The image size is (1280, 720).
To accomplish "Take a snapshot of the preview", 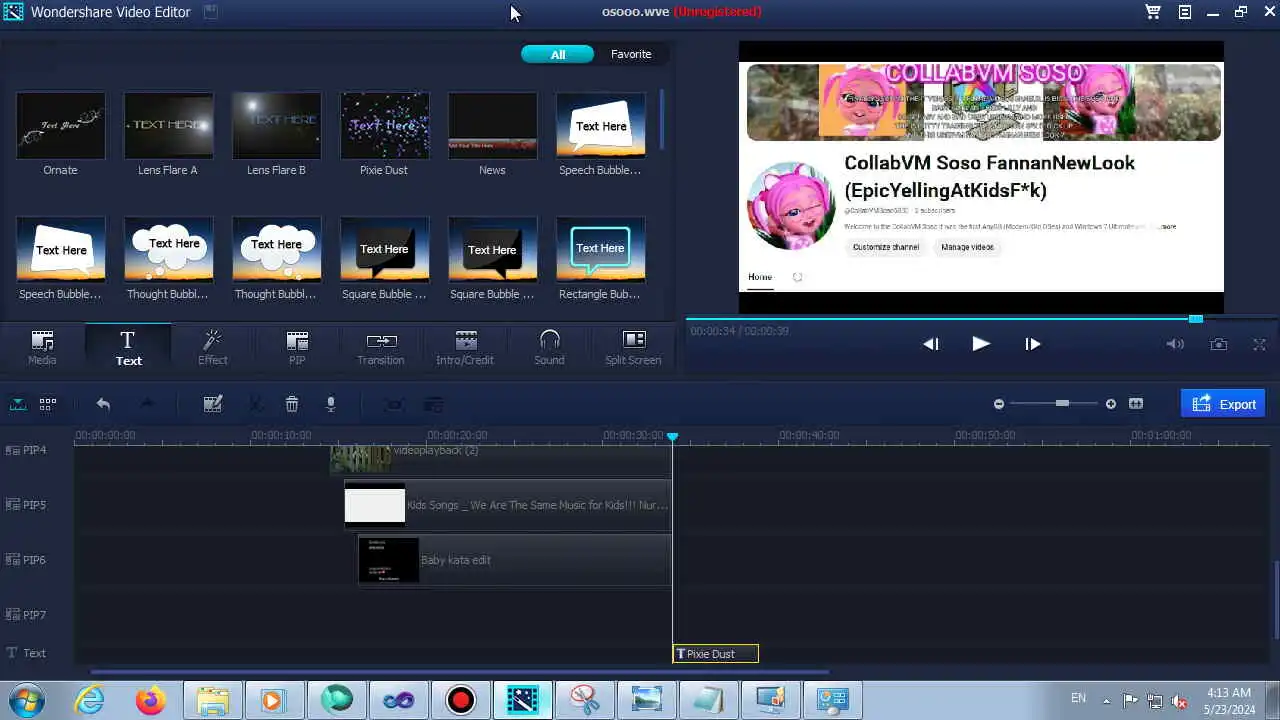I will click(x=1219, y=344).
